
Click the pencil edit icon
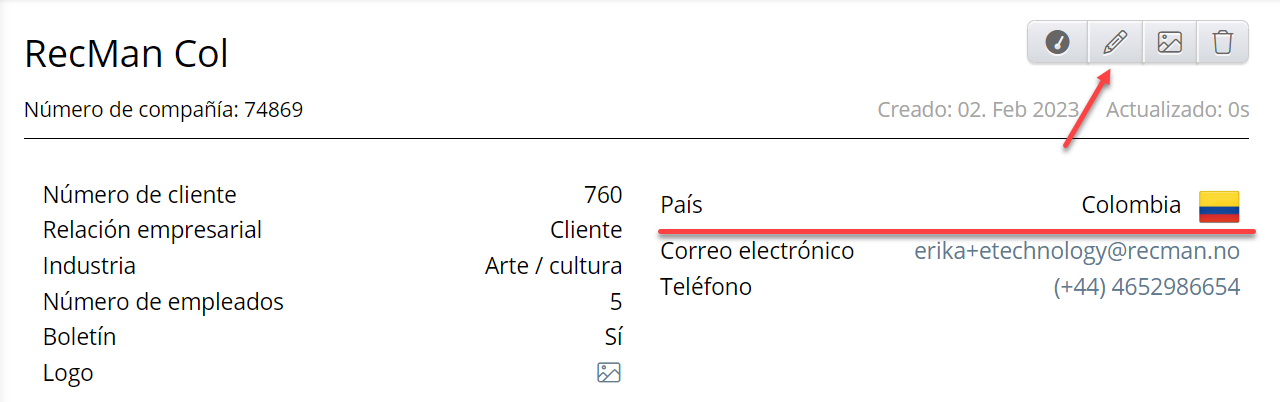pos(1114,43)
